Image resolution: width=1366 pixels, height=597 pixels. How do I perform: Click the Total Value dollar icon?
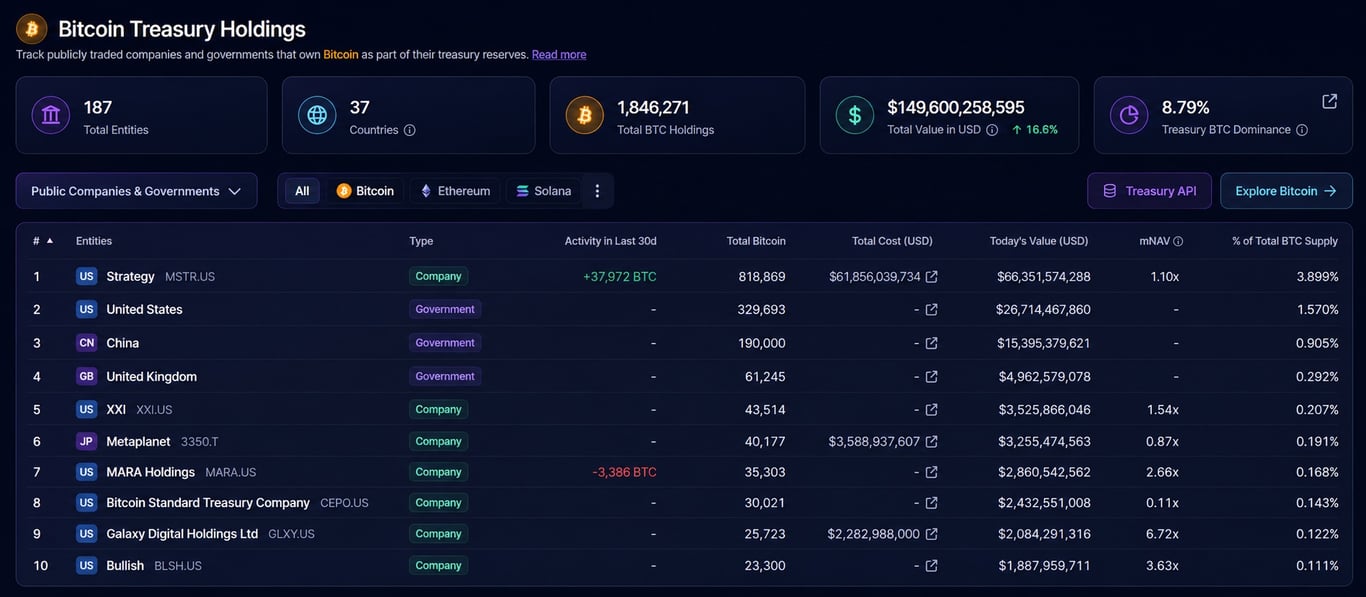point(855,115)
